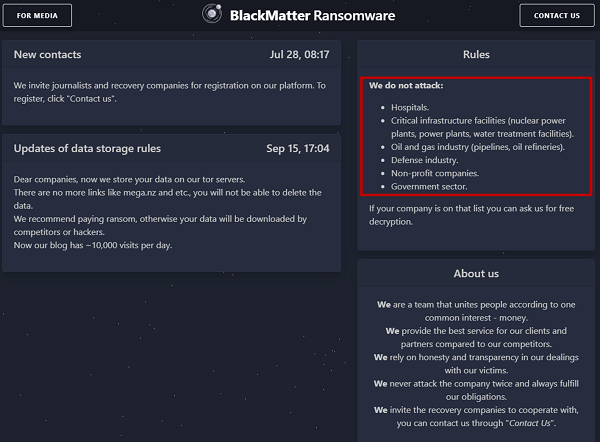The image size is (600, 442).
Task: Select the Government sector list entry
Action: coord(429,186)
